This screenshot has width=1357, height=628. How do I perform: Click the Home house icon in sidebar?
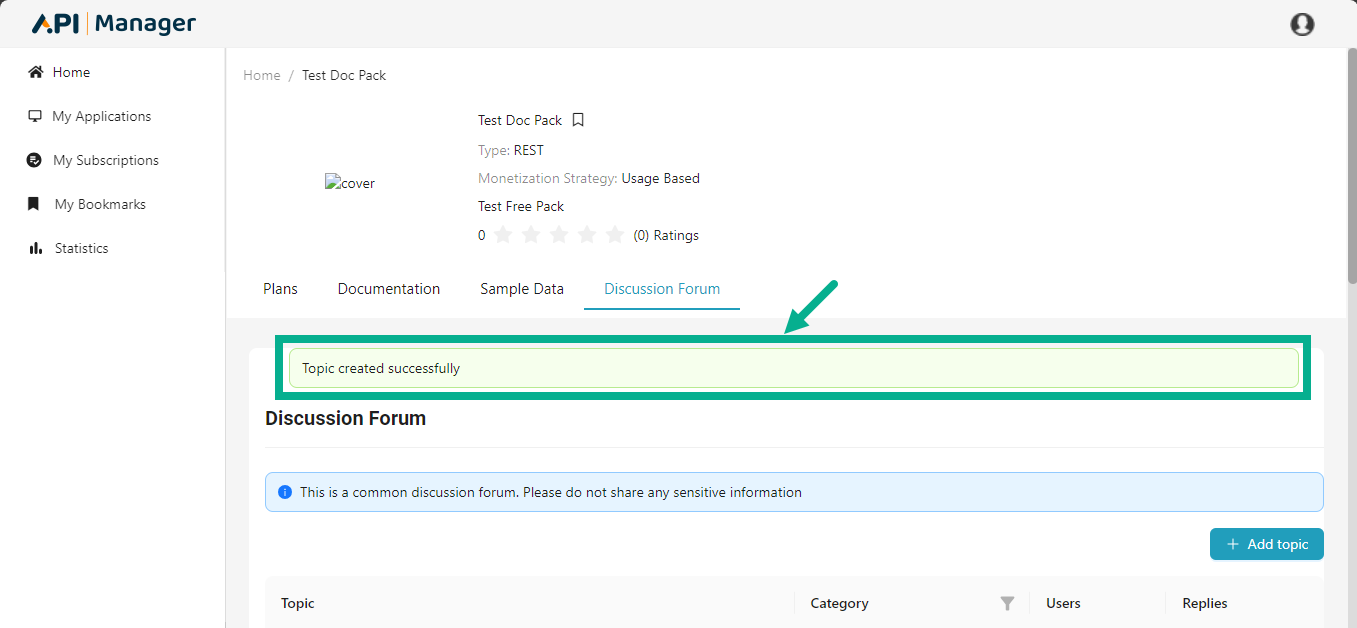point(36,72)
